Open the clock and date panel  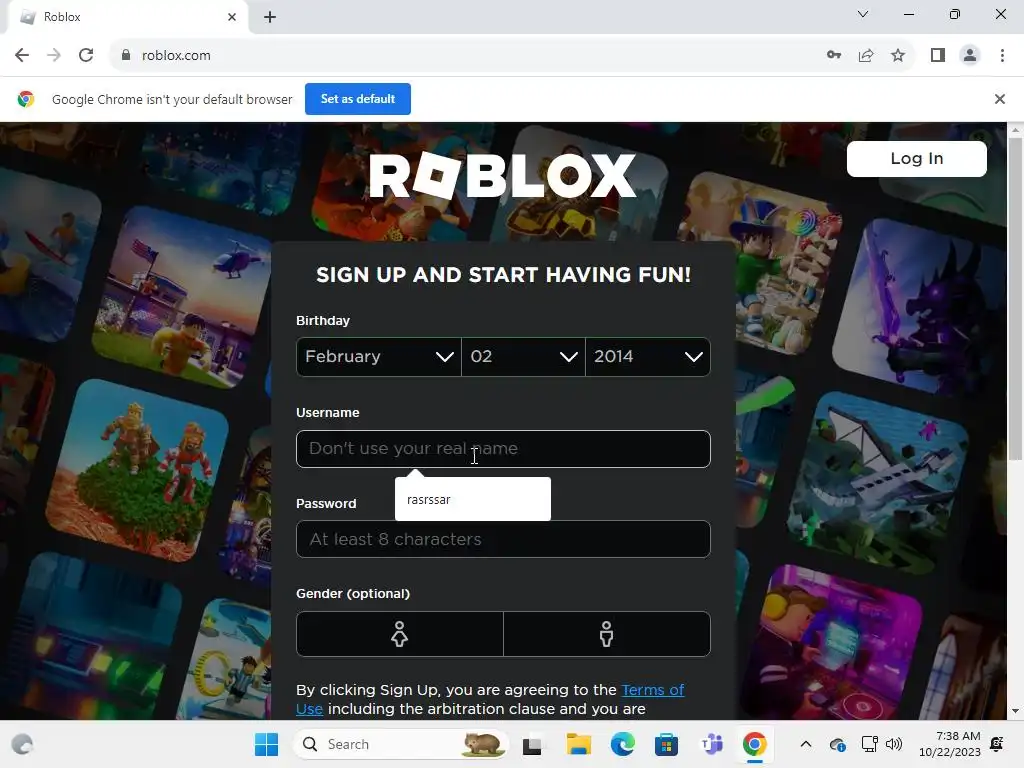[x=950, y=744]
